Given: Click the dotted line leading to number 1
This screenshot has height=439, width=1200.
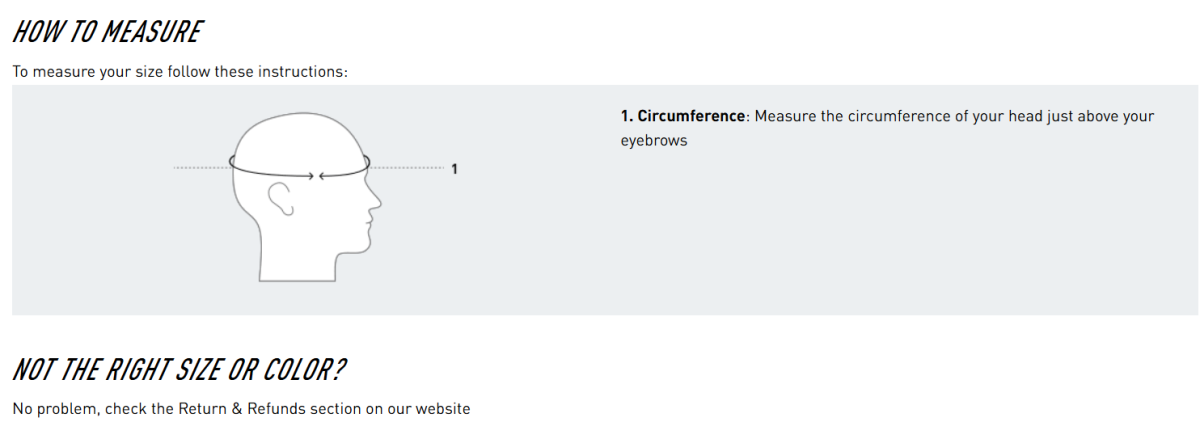Looking at the screenshot, I should pos(407,167).
